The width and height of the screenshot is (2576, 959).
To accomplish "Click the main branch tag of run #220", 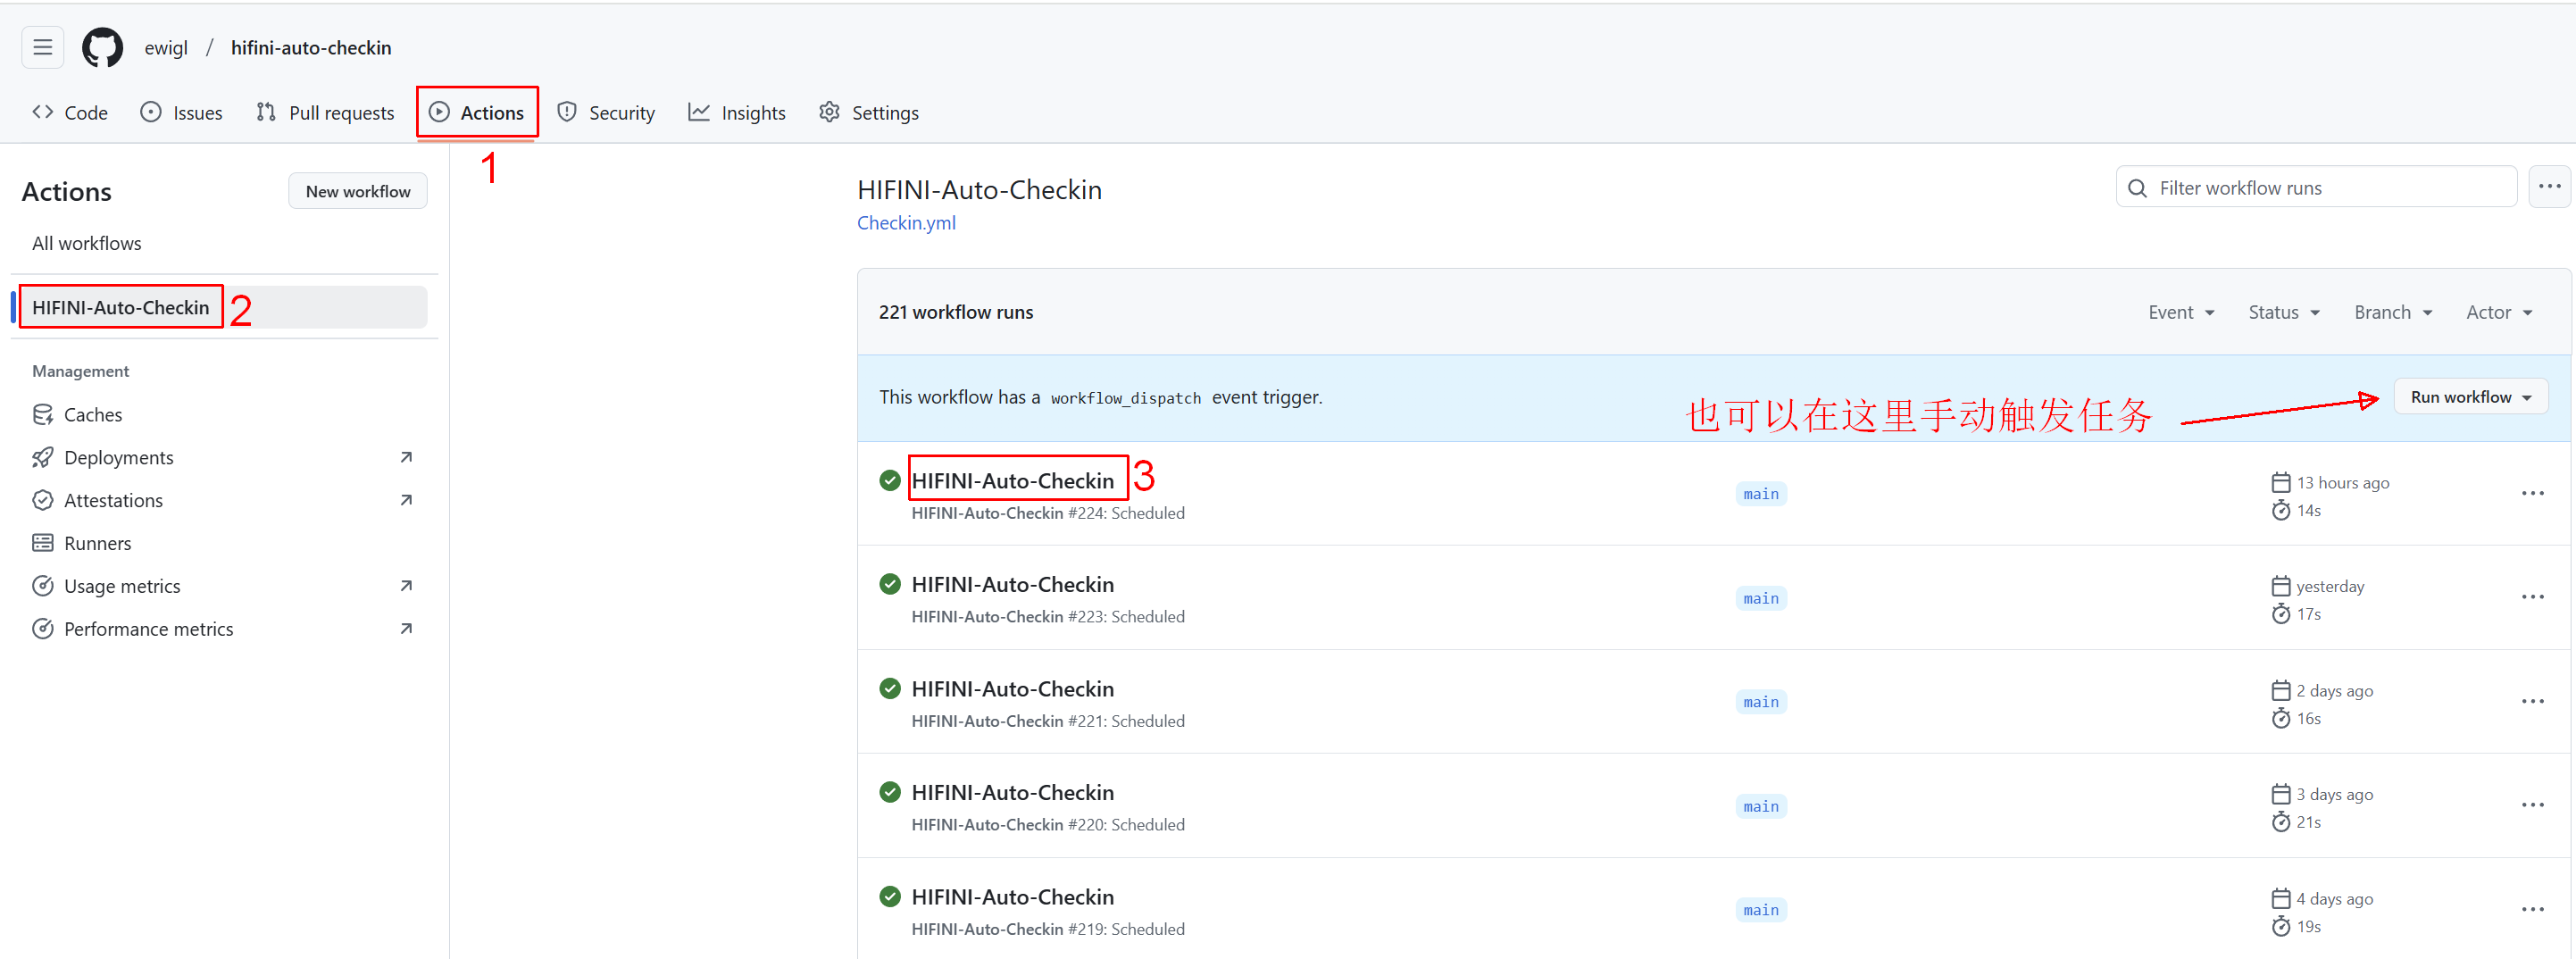I will coord(1760,806).
